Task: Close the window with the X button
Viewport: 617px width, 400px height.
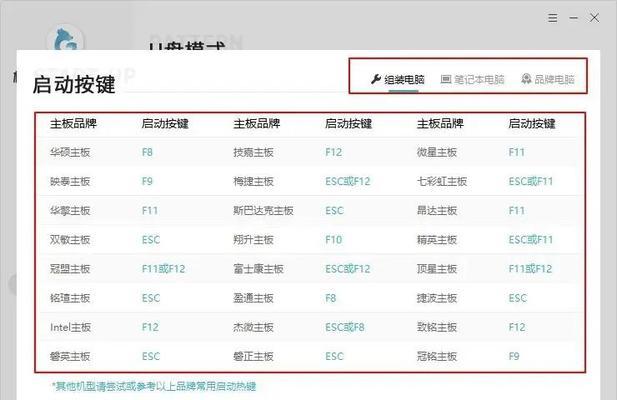Action: [x=594, y=18]
